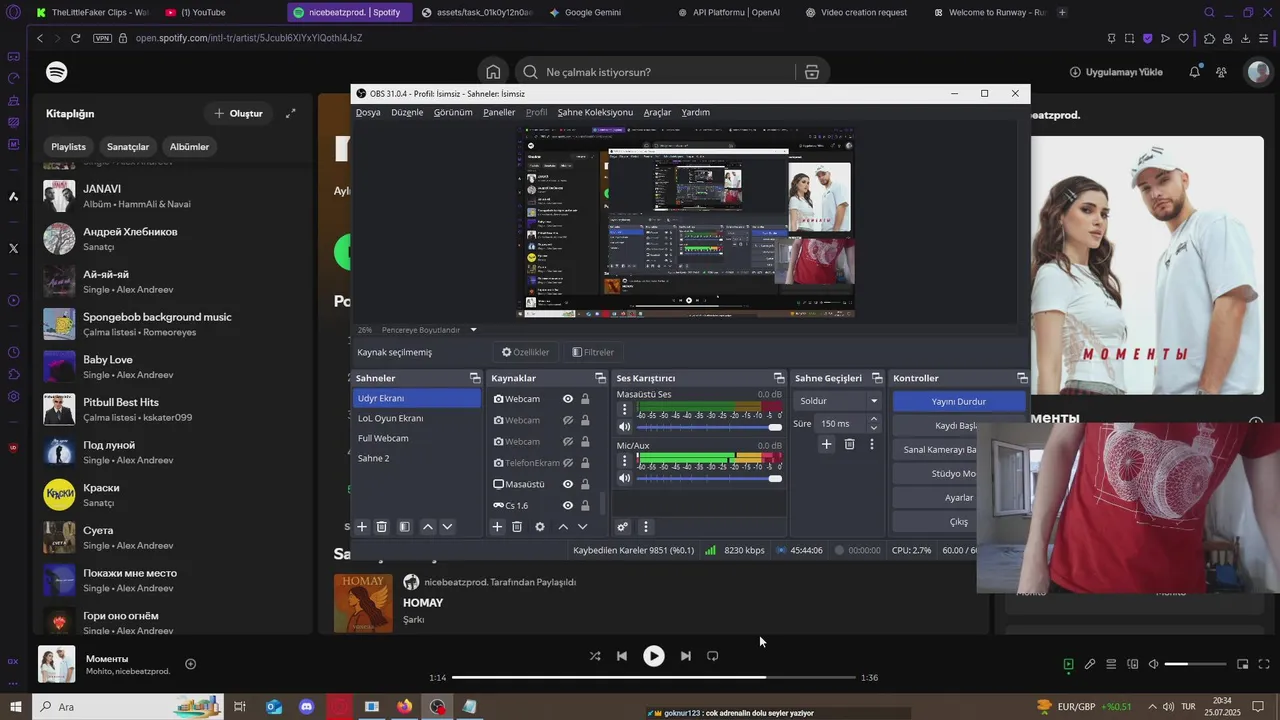
Task: Toggle Spotify now playing view
Action: (x=1069, y=664)
